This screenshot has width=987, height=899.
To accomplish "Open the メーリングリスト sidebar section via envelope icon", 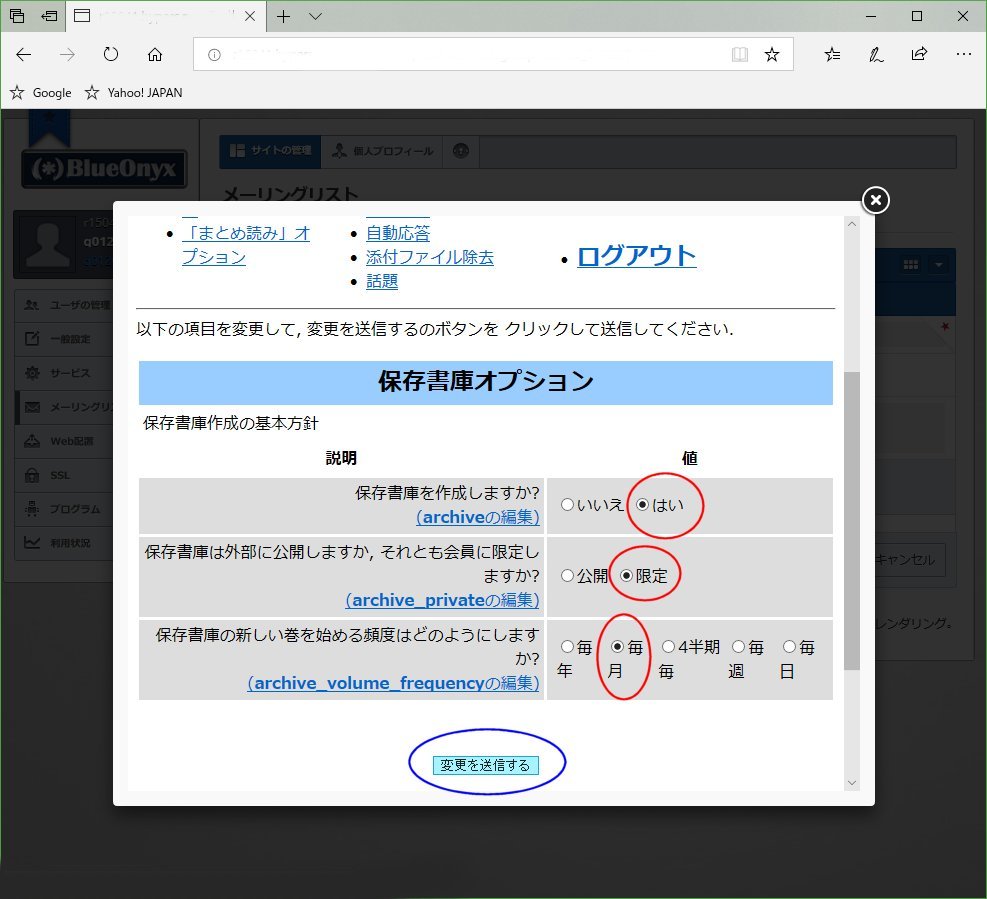I will 30,406.
